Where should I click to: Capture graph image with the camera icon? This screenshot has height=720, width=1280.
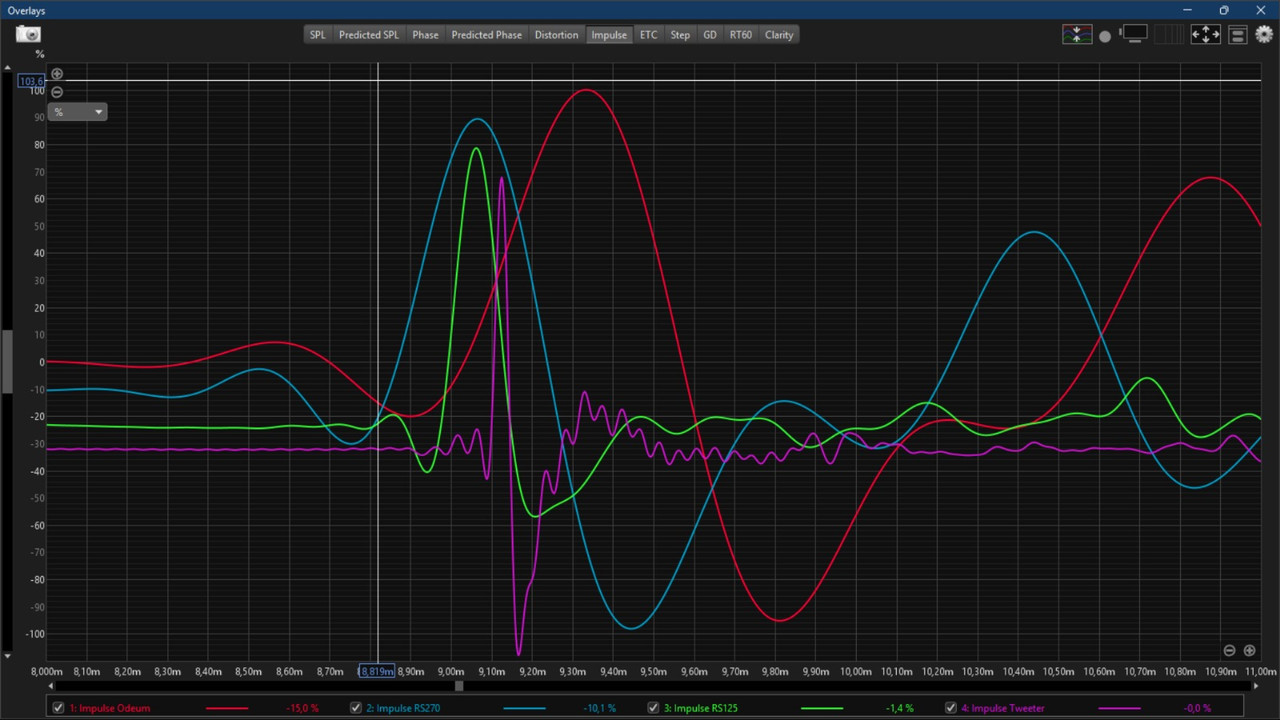(x=28, y=34)
